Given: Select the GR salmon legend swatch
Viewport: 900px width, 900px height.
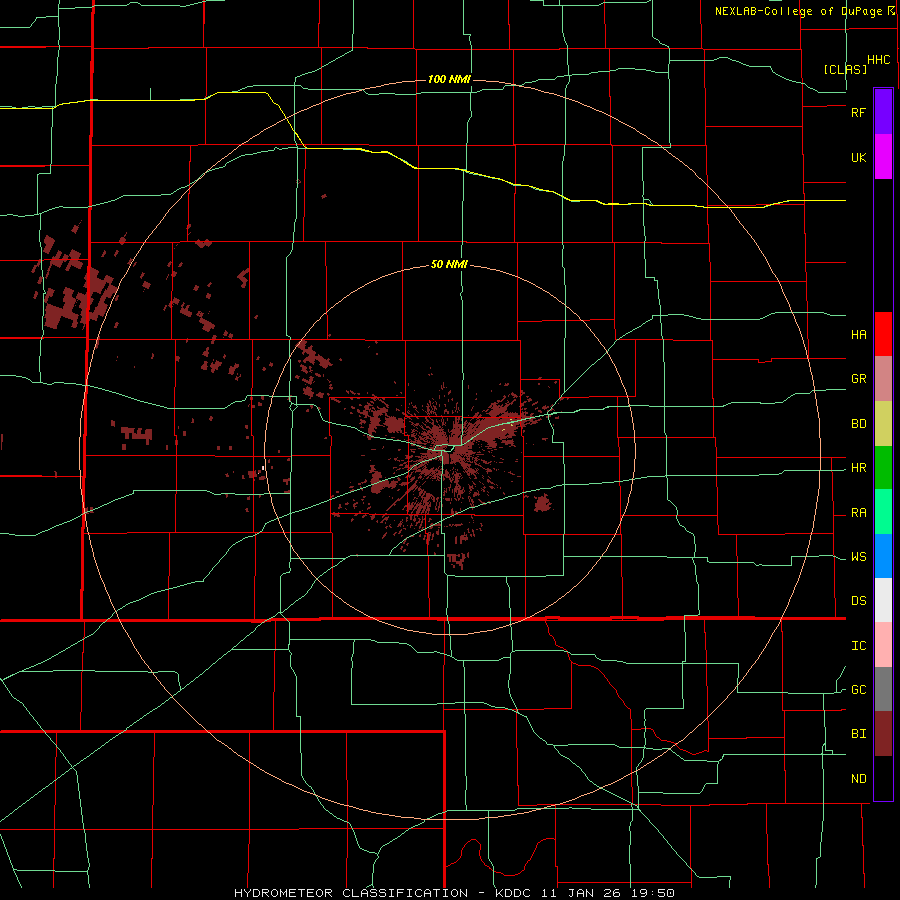Looking at the screenshot, I should pyautogui.click(x=883, y=378).
